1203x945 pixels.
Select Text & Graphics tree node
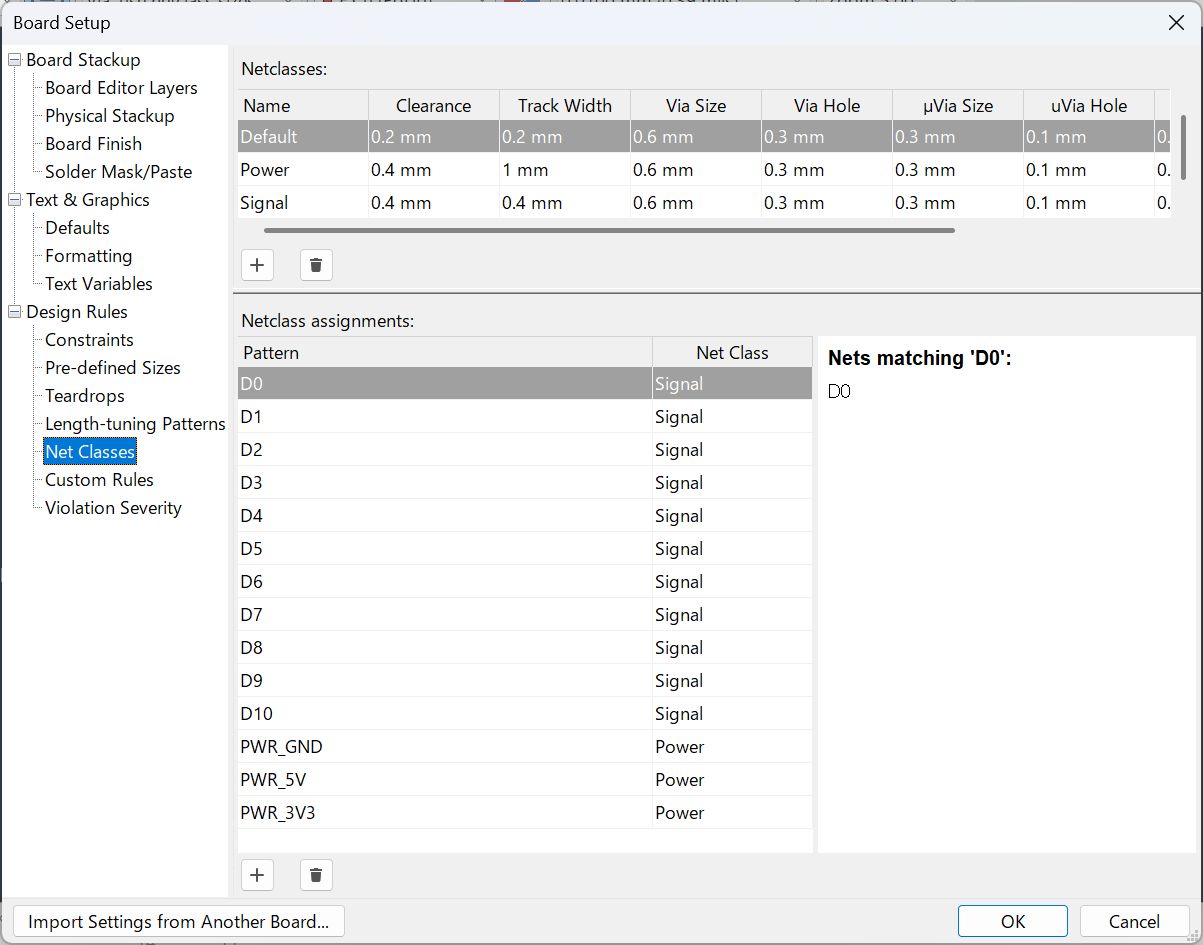point(88,200)
